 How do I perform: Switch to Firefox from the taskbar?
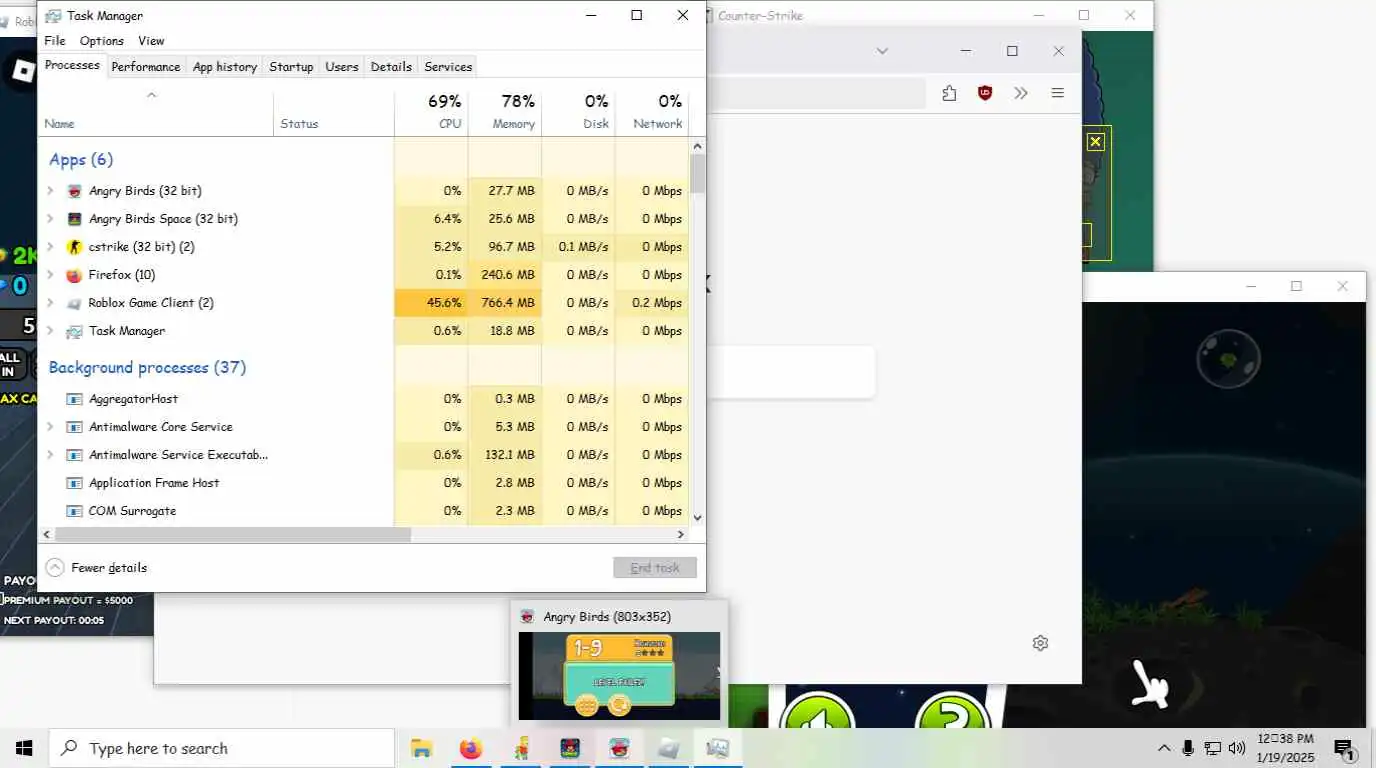click(471, 748)
